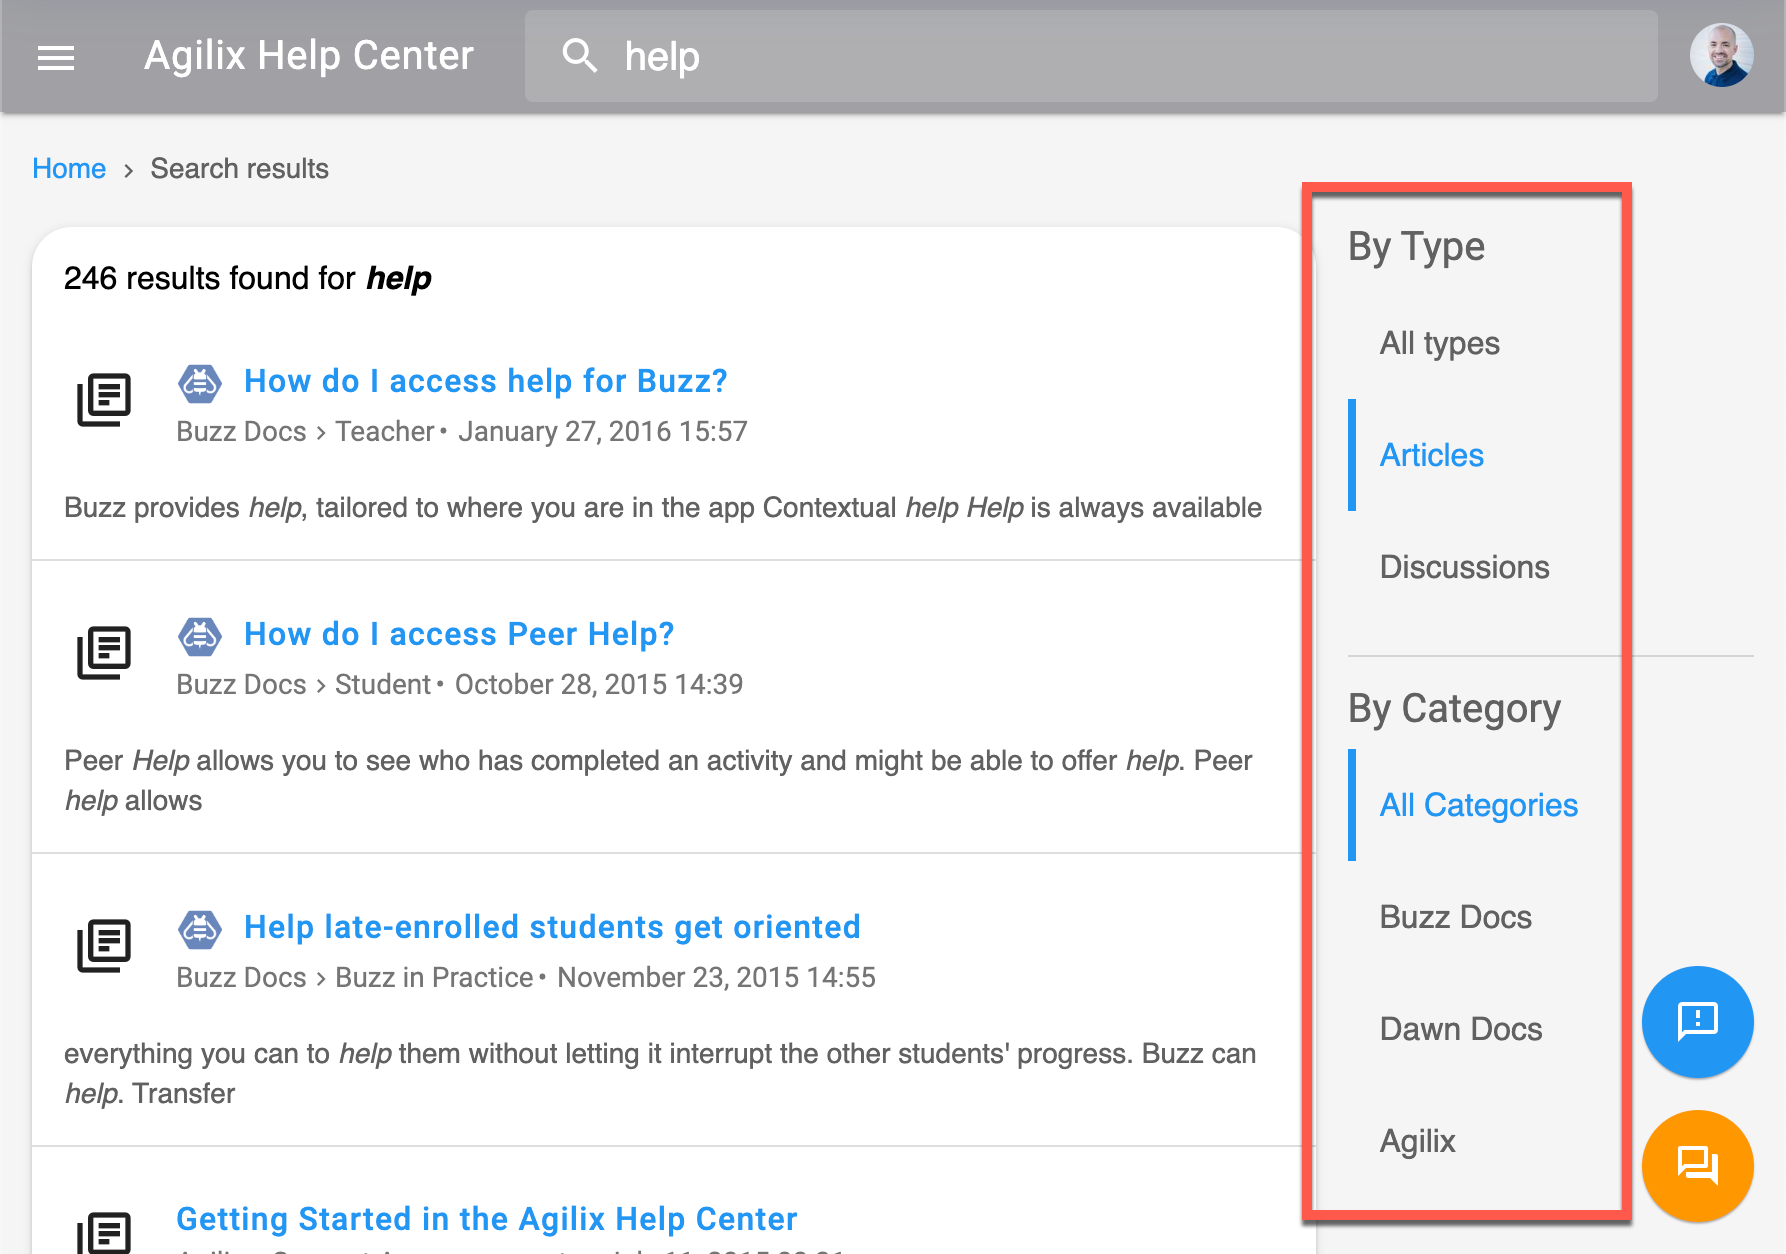Click inside the search field containing 'help'
The width and height of the screenshot is (1786, 1254).
pos(1090,56)
